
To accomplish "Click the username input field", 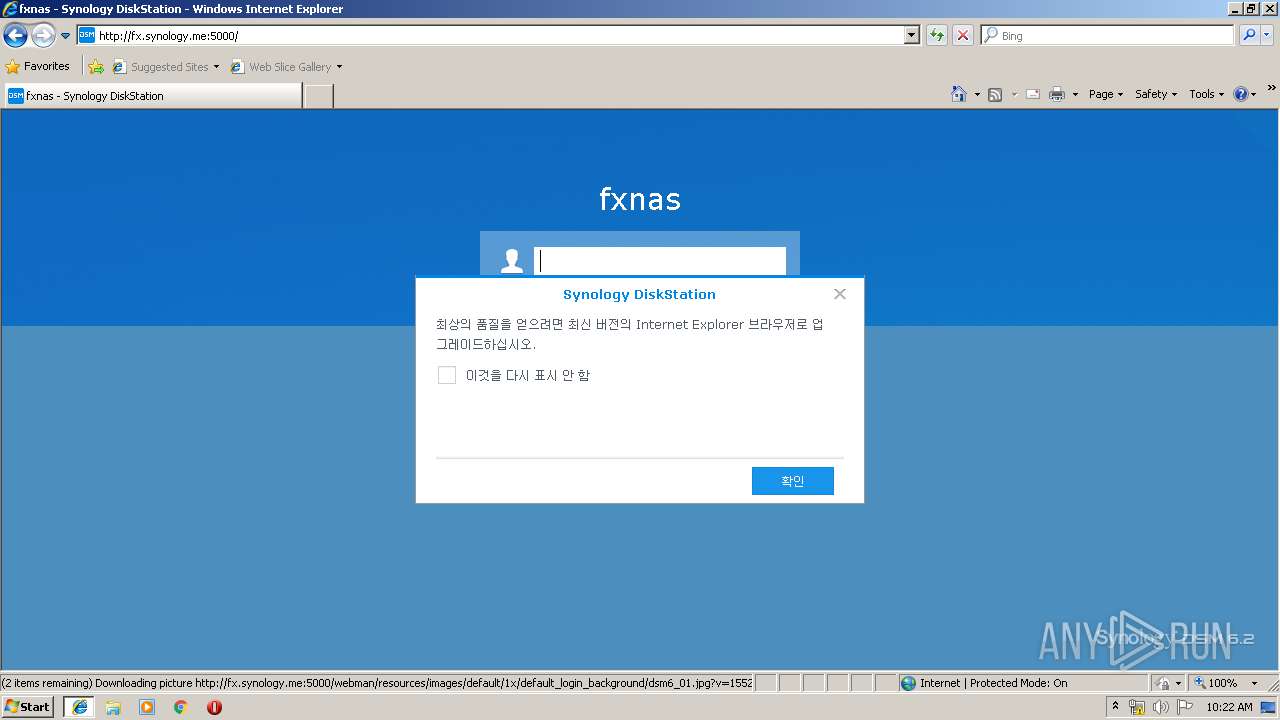I will pyautogui.click(x=660, y=261).
